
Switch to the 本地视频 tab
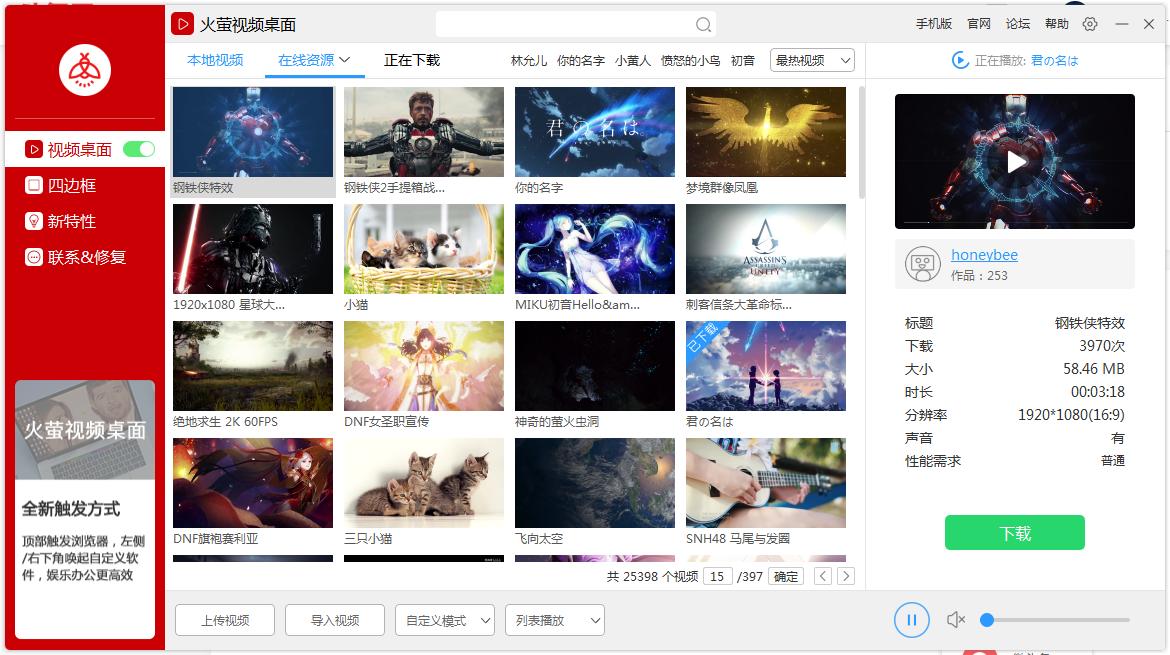[x=217, y=60]
